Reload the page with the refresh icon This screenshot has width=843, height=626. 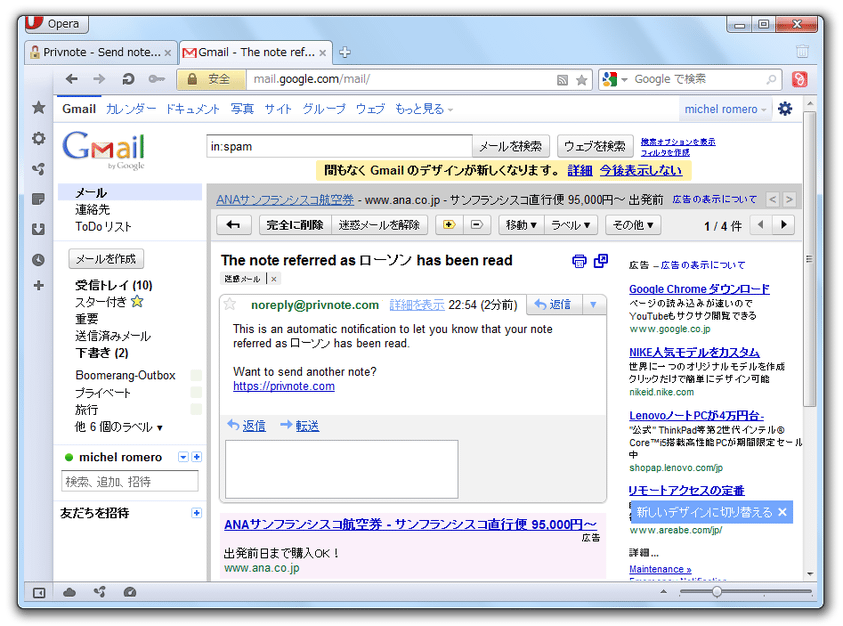[128, 80]
